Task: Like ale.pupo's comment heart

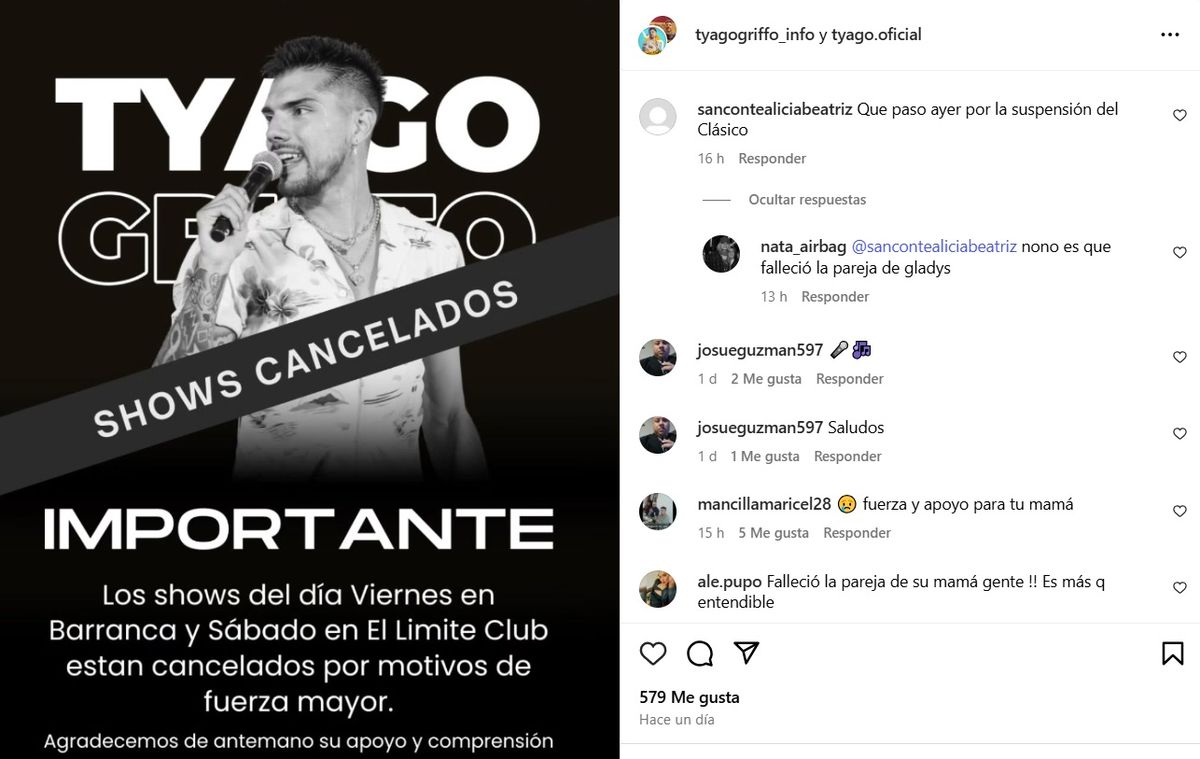Action: point(1179,588)
